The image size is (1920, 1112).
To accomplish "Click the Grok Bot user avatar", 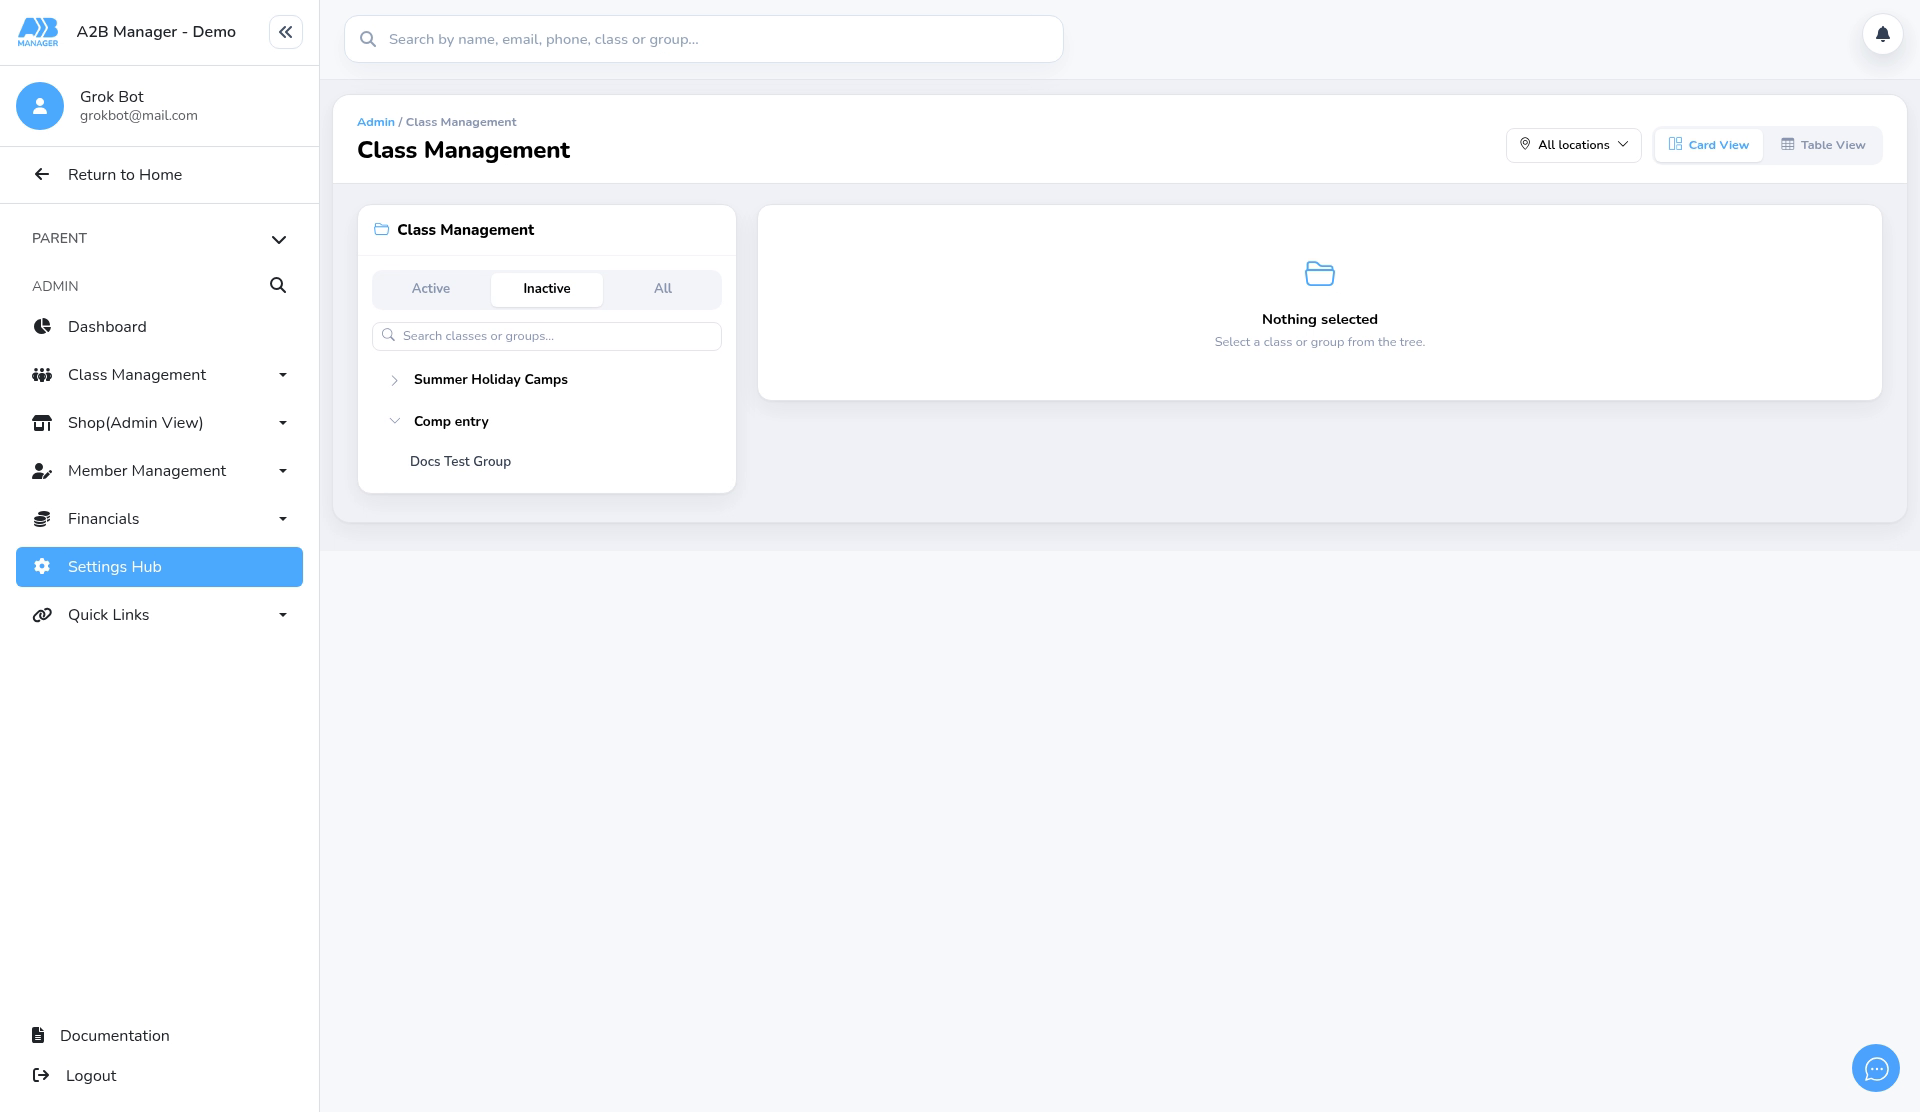I will [40, 106].
